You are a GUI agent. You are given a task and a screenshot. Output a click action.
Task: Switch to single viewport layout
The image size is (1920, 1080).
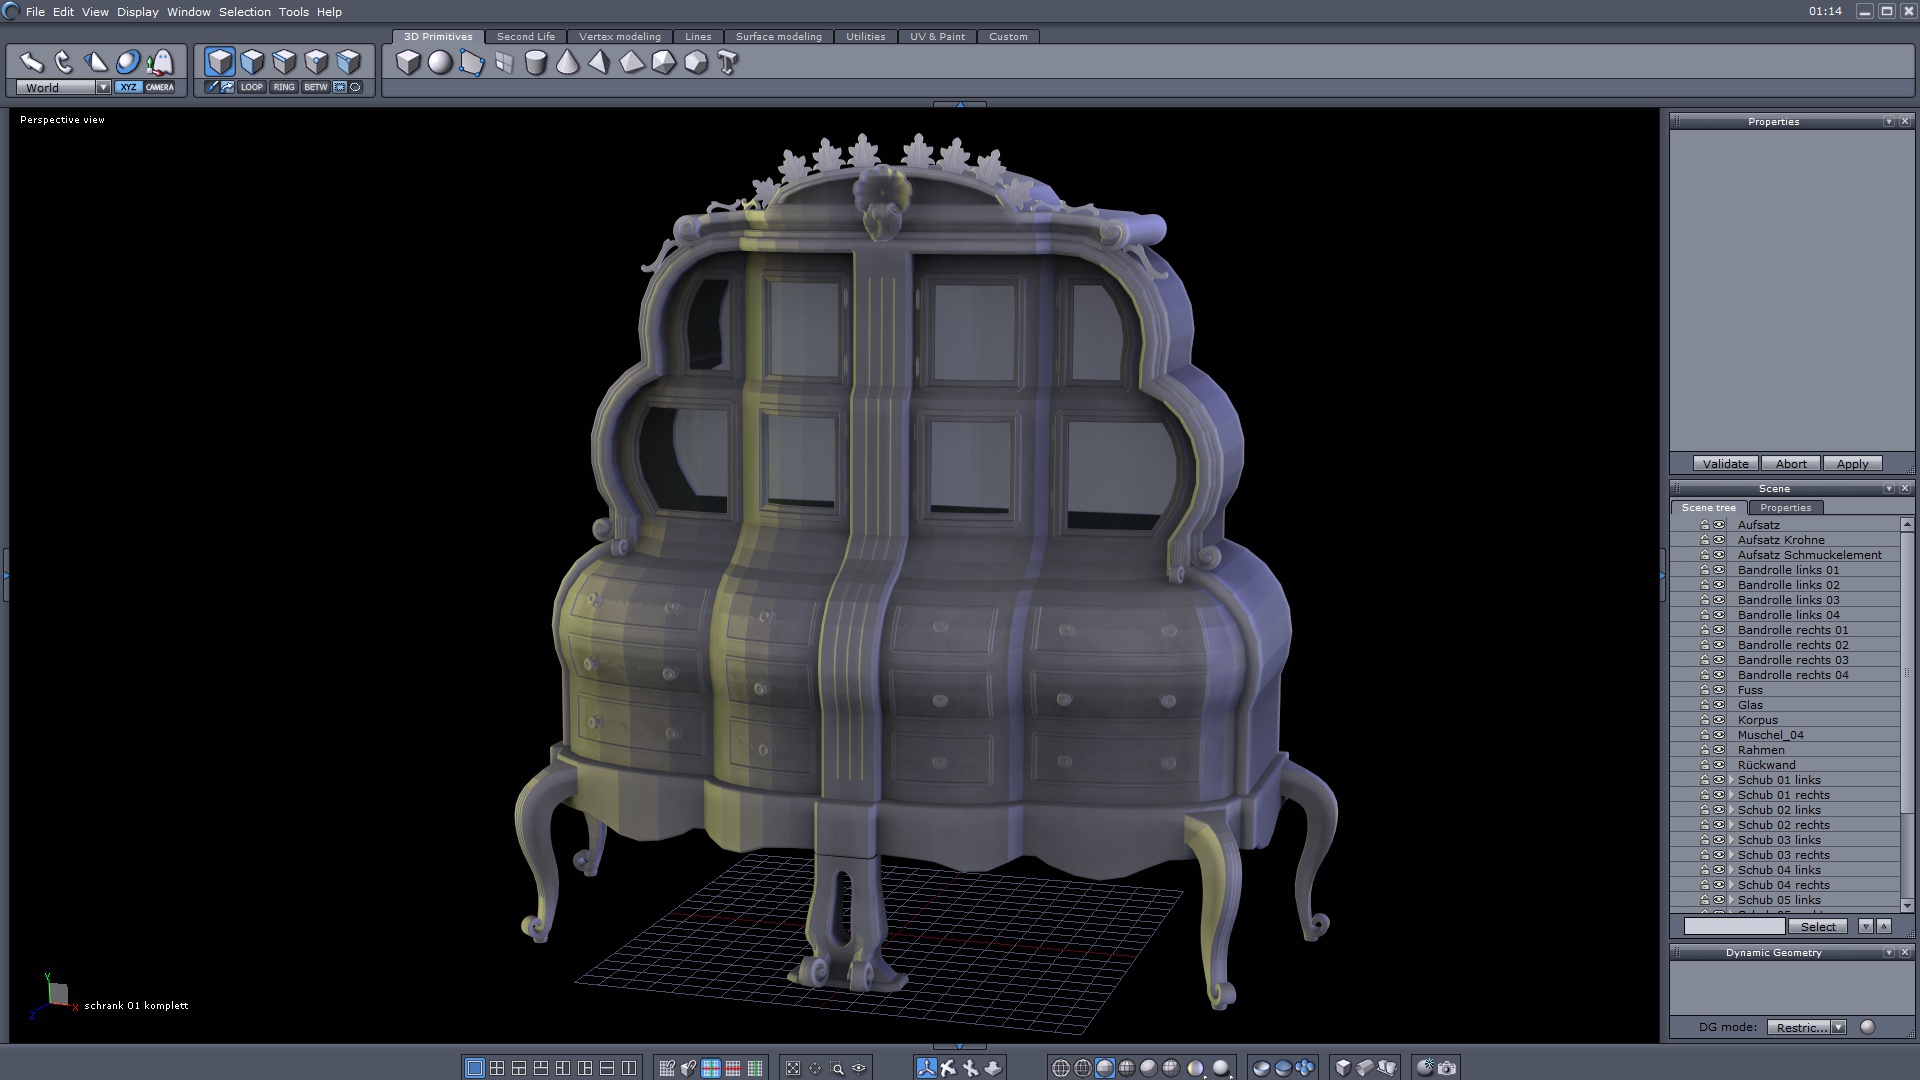tap(475, 1068)
